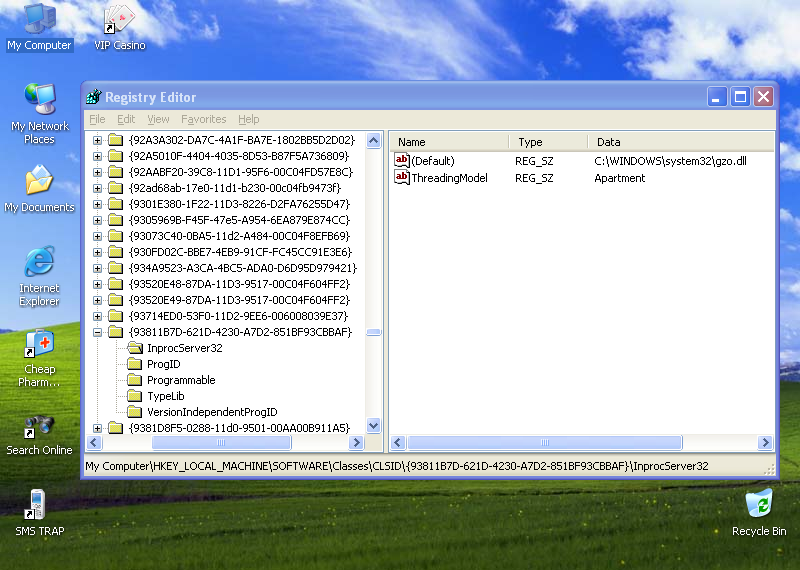This screenshot has width=800, height=570.
Task: Click the ThreadingModel string value icon
Action: coord(402,178)
